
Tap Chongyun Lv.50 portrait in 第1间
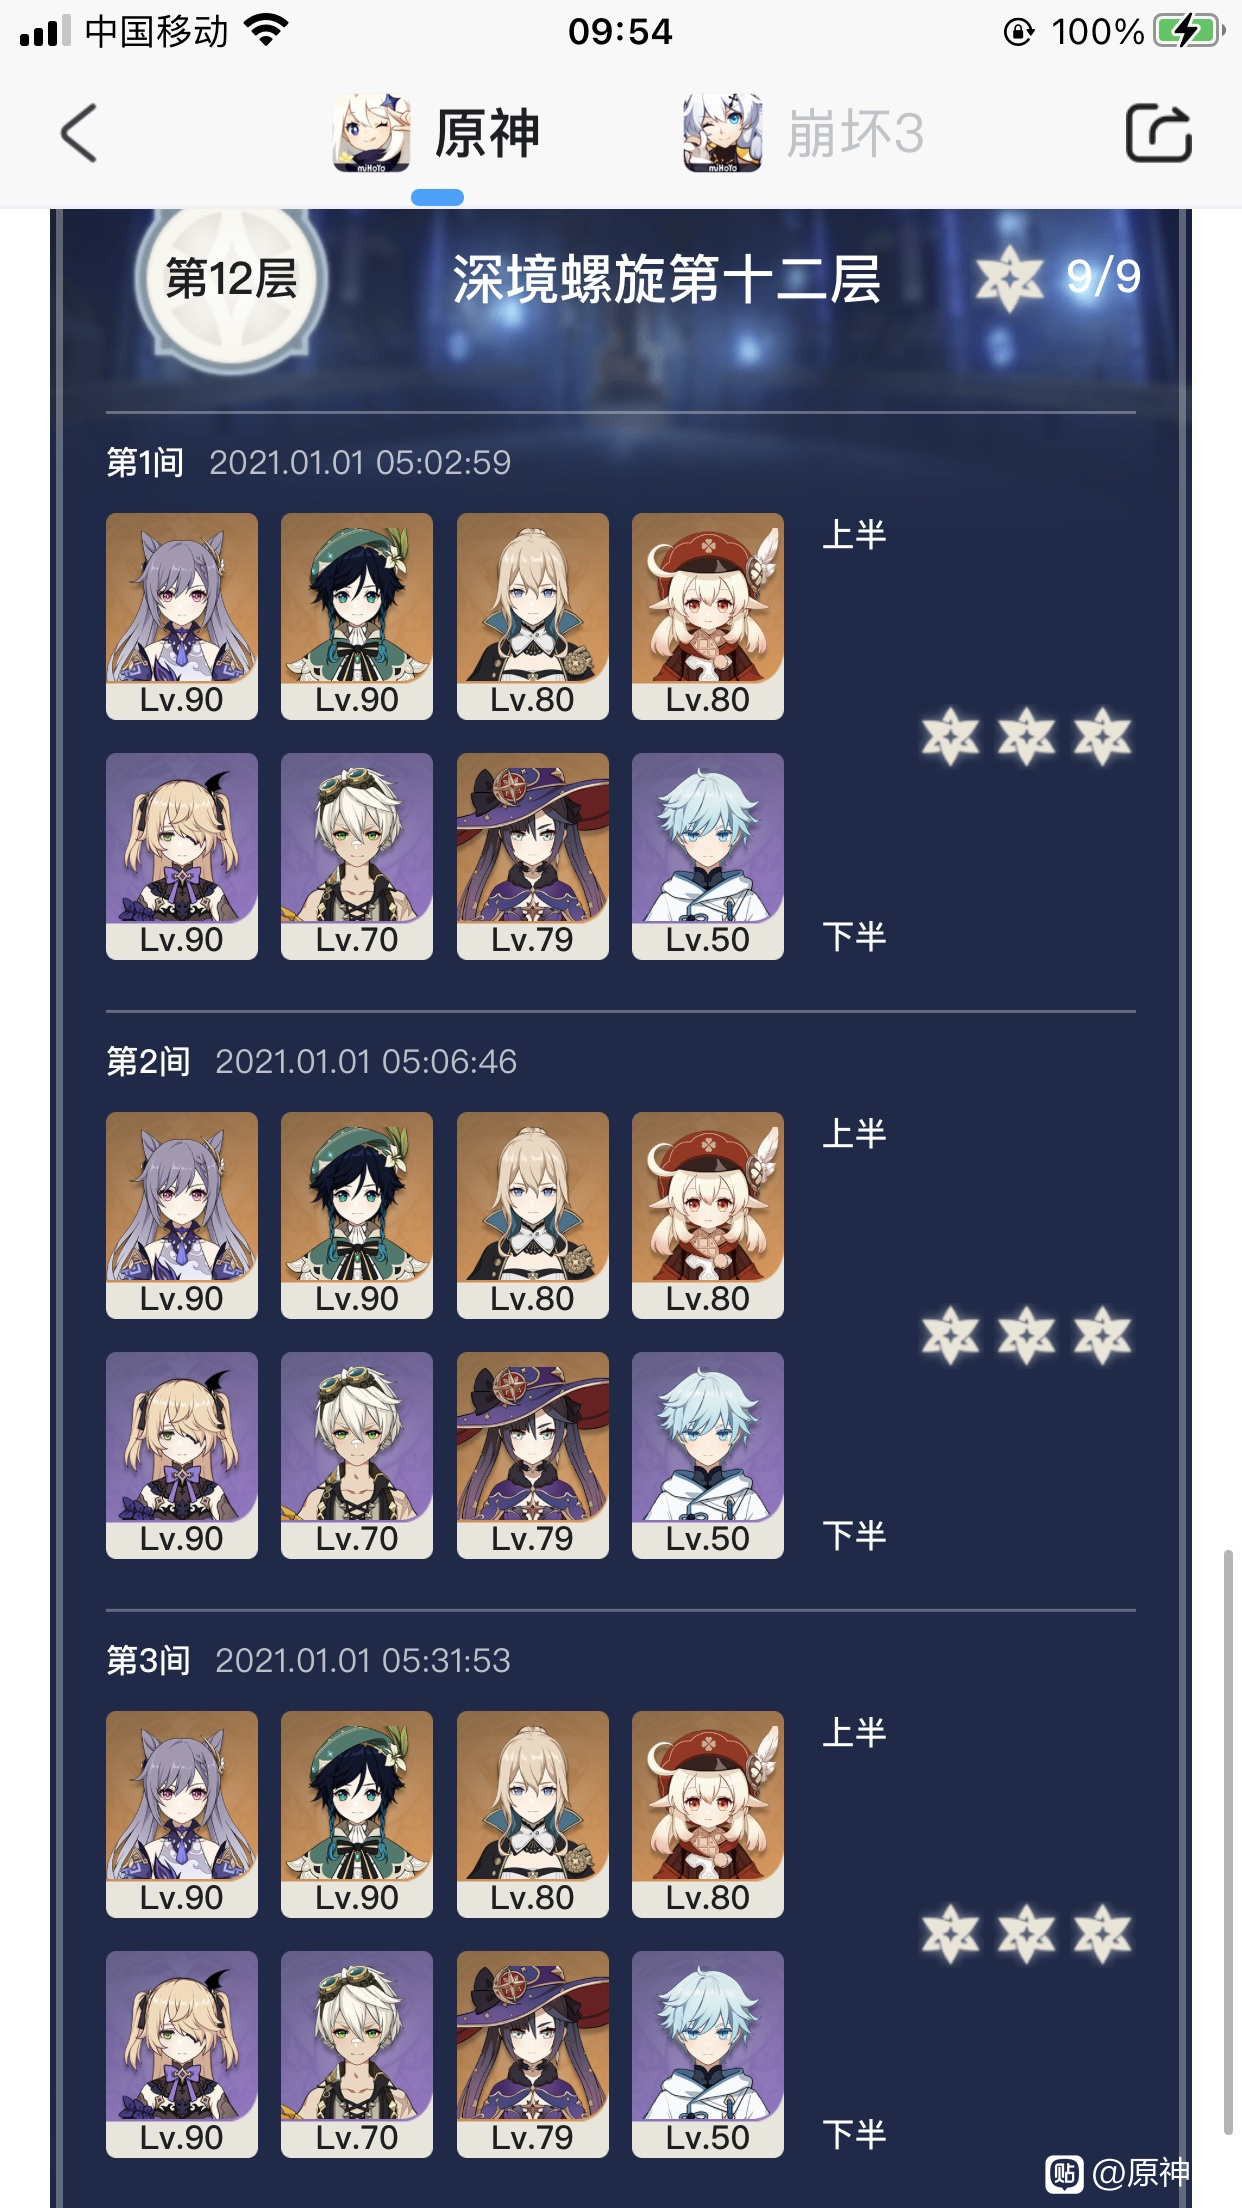[708, 856]
